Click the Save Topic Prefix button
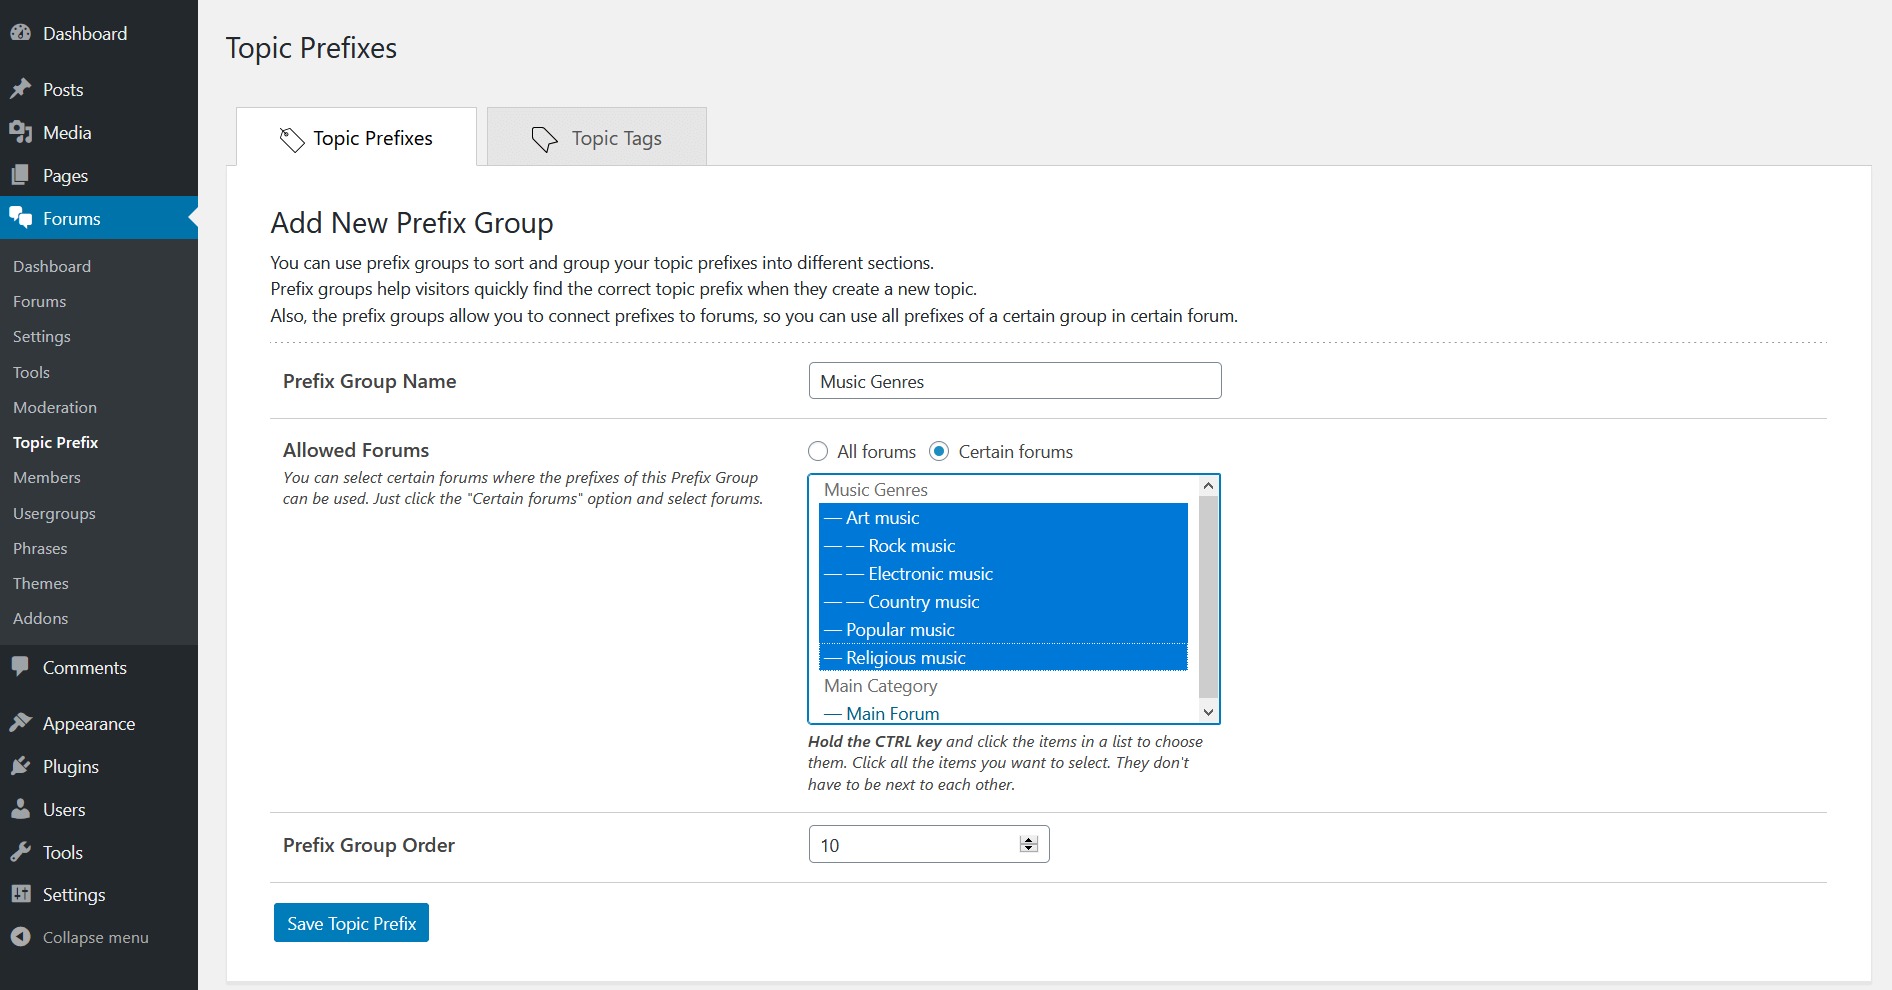Image resolution: width=1892 pixels, height=990 pixels. [351, 923]
